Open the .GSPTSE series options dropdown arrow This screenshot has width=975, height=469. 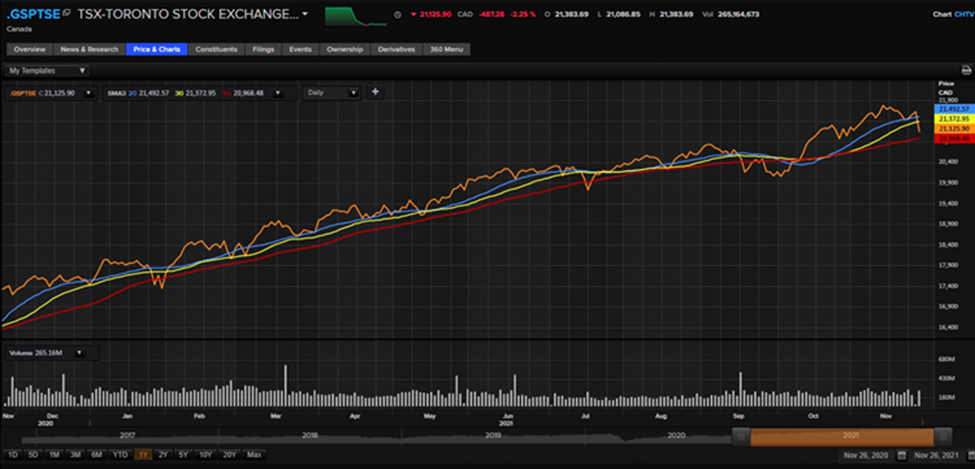tap(88, 93)
